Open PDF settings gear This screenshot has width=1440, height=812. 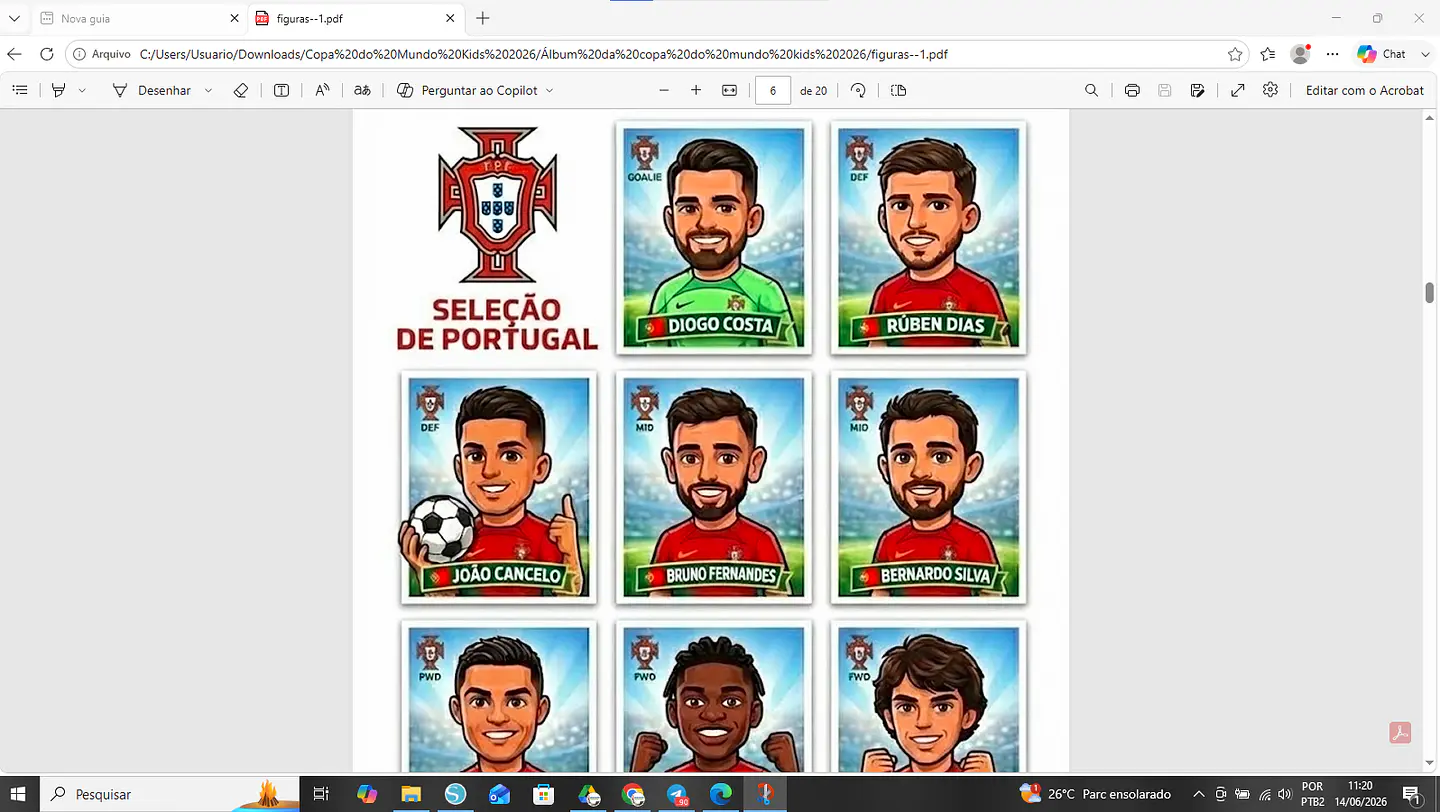(x=1270, y=90)
